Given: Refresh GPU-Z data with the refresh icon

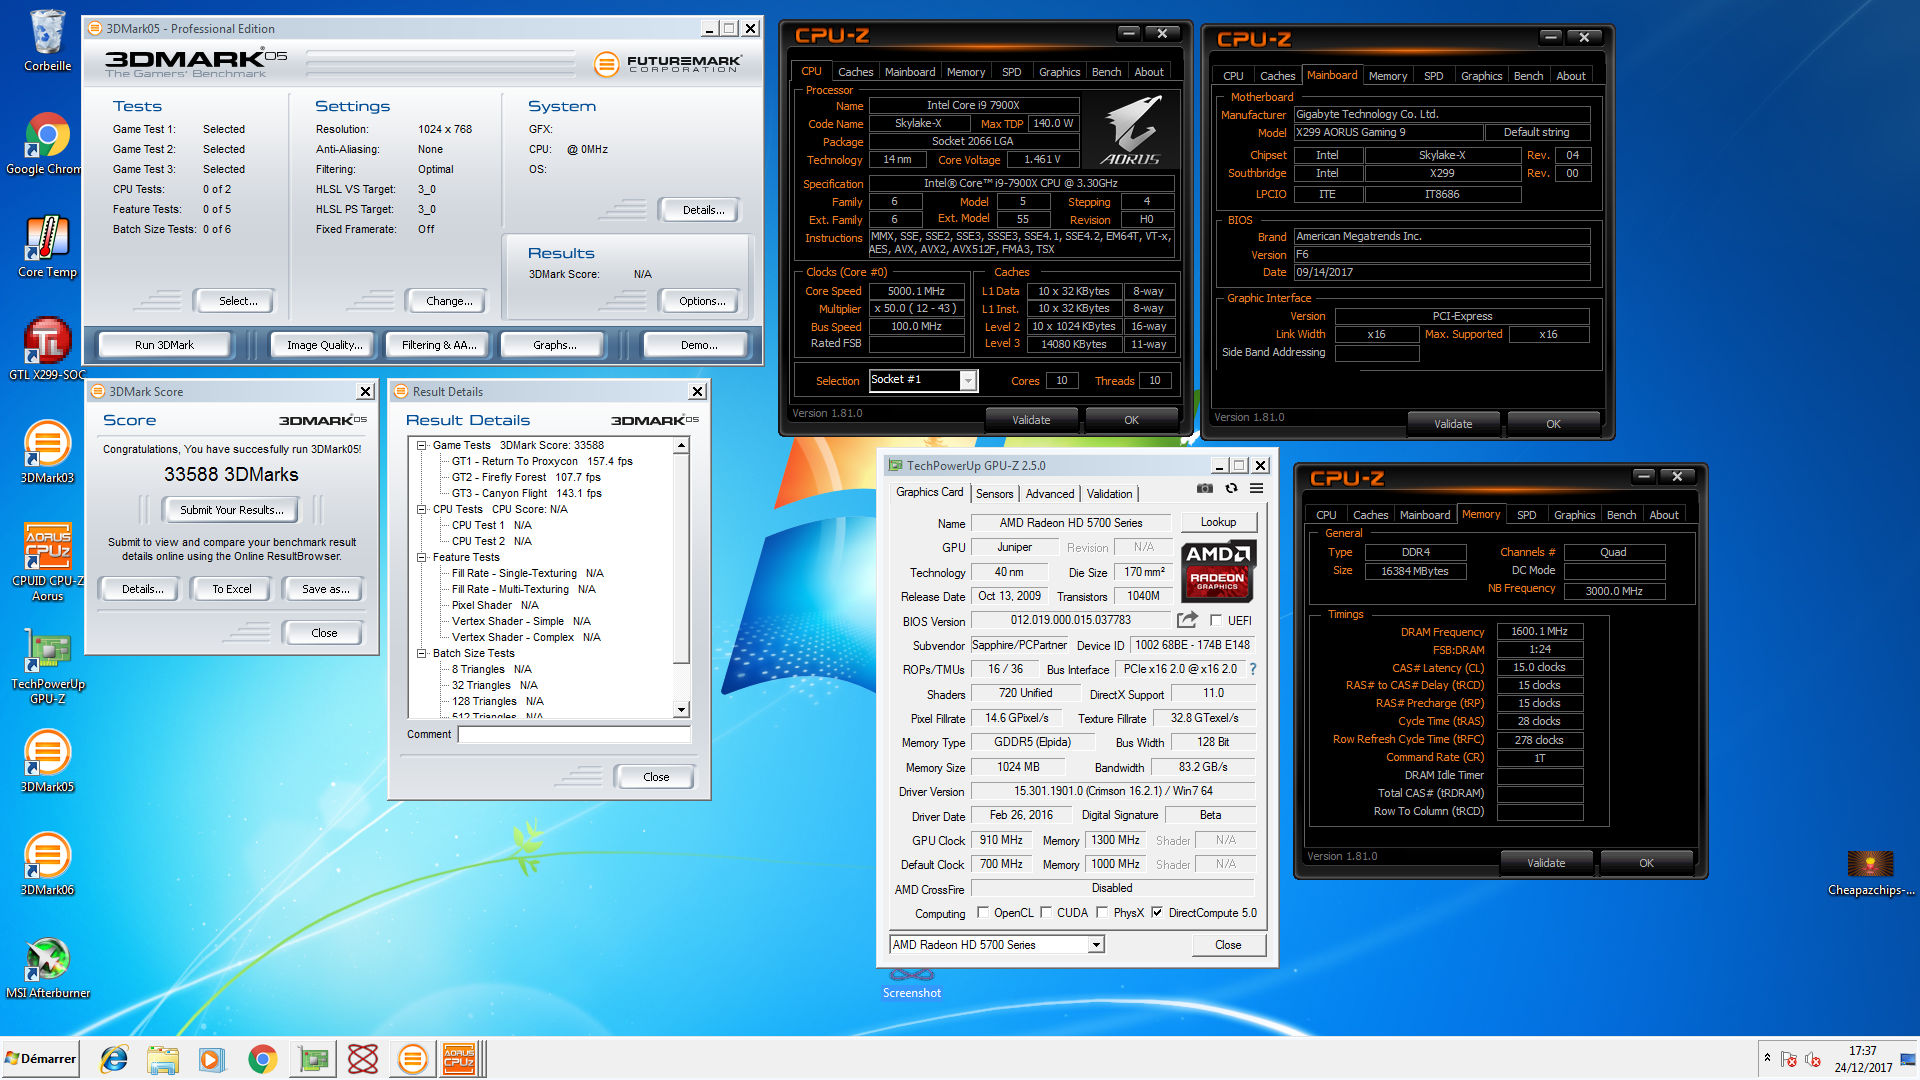Looking at the screenshot, I should point(1231,488).
